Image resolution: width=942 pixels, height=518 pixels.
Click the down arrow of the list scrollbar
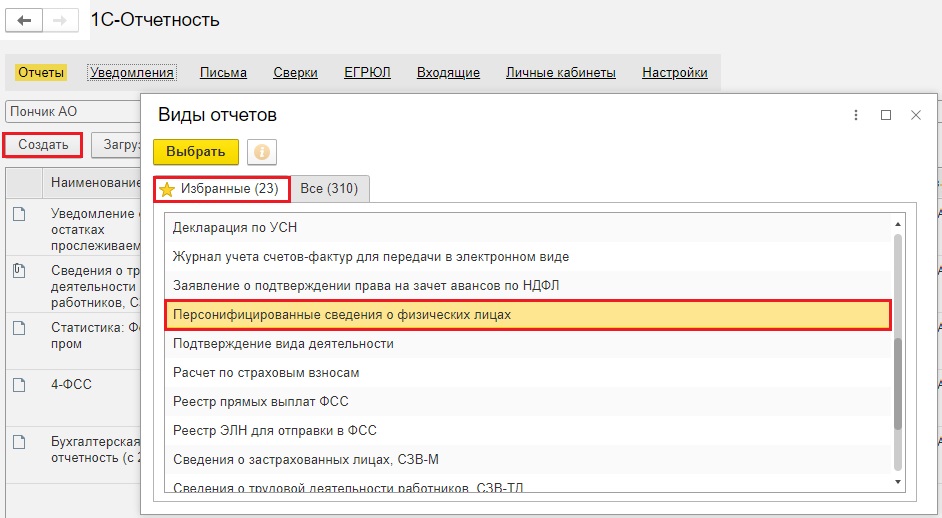898,482
